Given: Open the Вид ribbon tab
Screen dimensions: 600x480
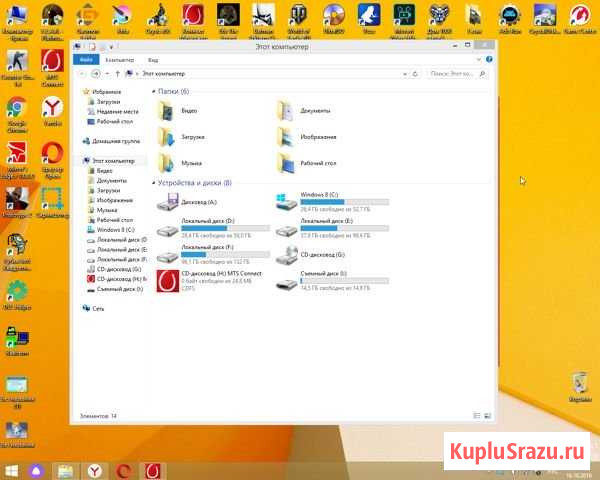Looking at the screenshot, I should 153,60.
